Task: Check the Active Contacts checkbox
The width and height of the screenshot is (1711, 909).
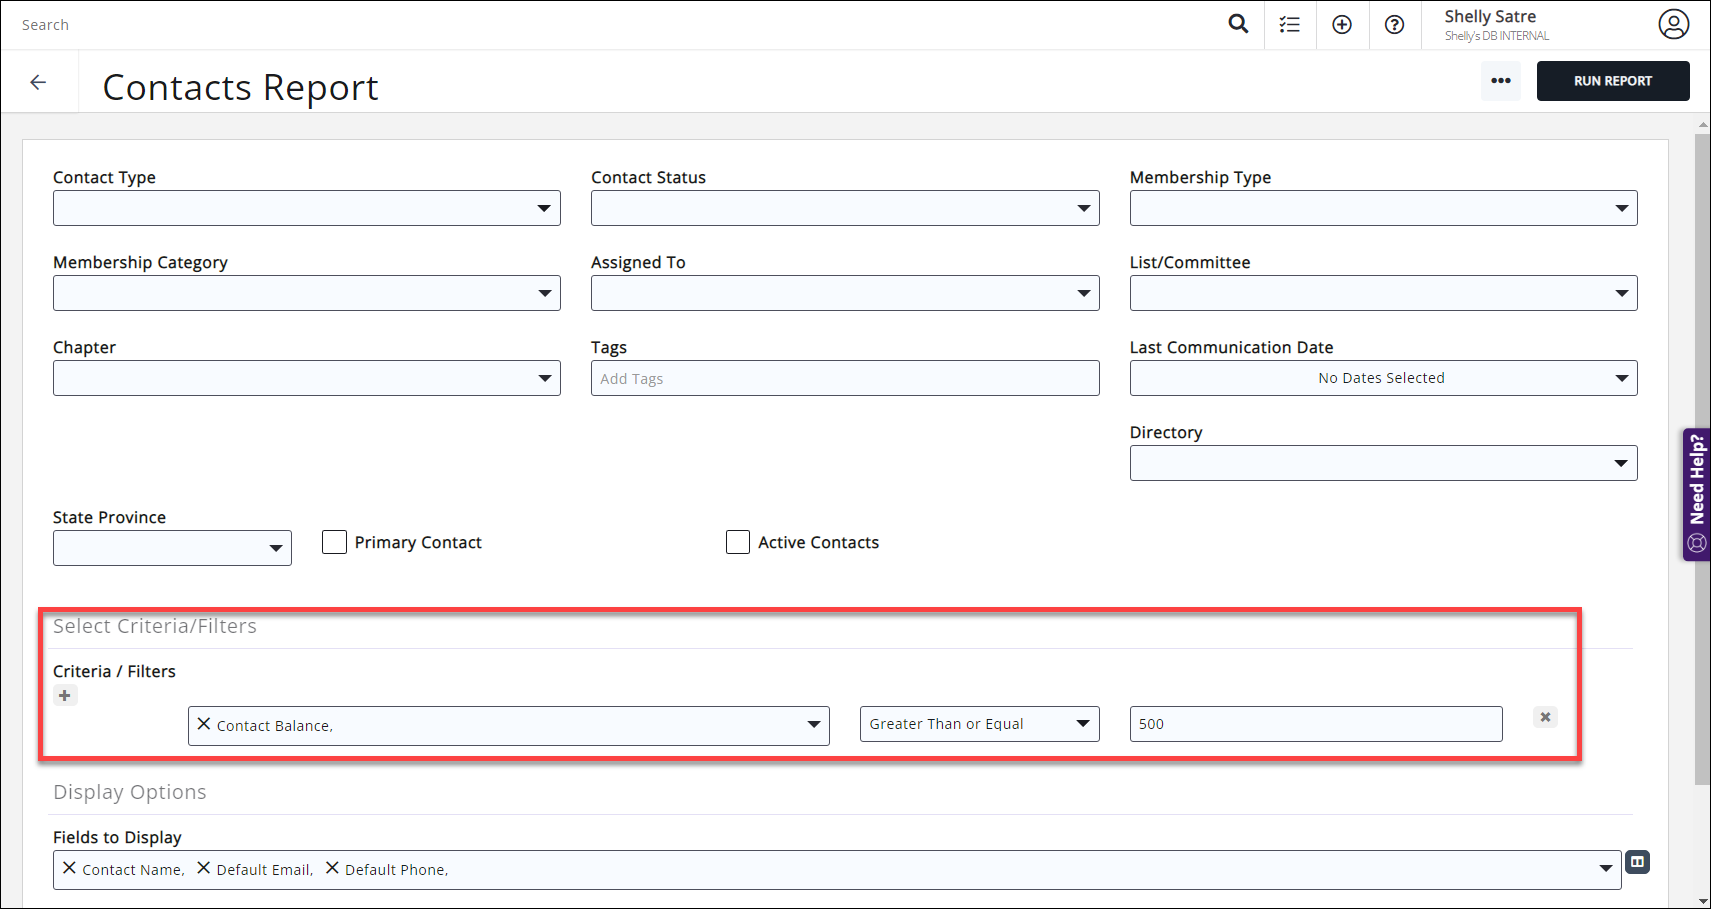Action: click(x=738, y=542)
